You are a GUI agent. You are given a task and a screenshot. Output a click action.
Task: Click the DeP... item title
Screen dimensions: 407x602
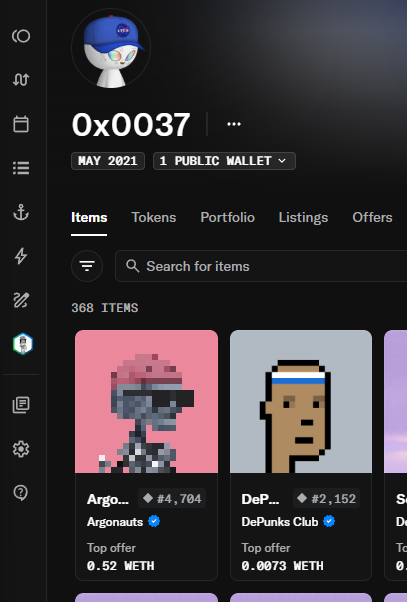tap(260, 499)
